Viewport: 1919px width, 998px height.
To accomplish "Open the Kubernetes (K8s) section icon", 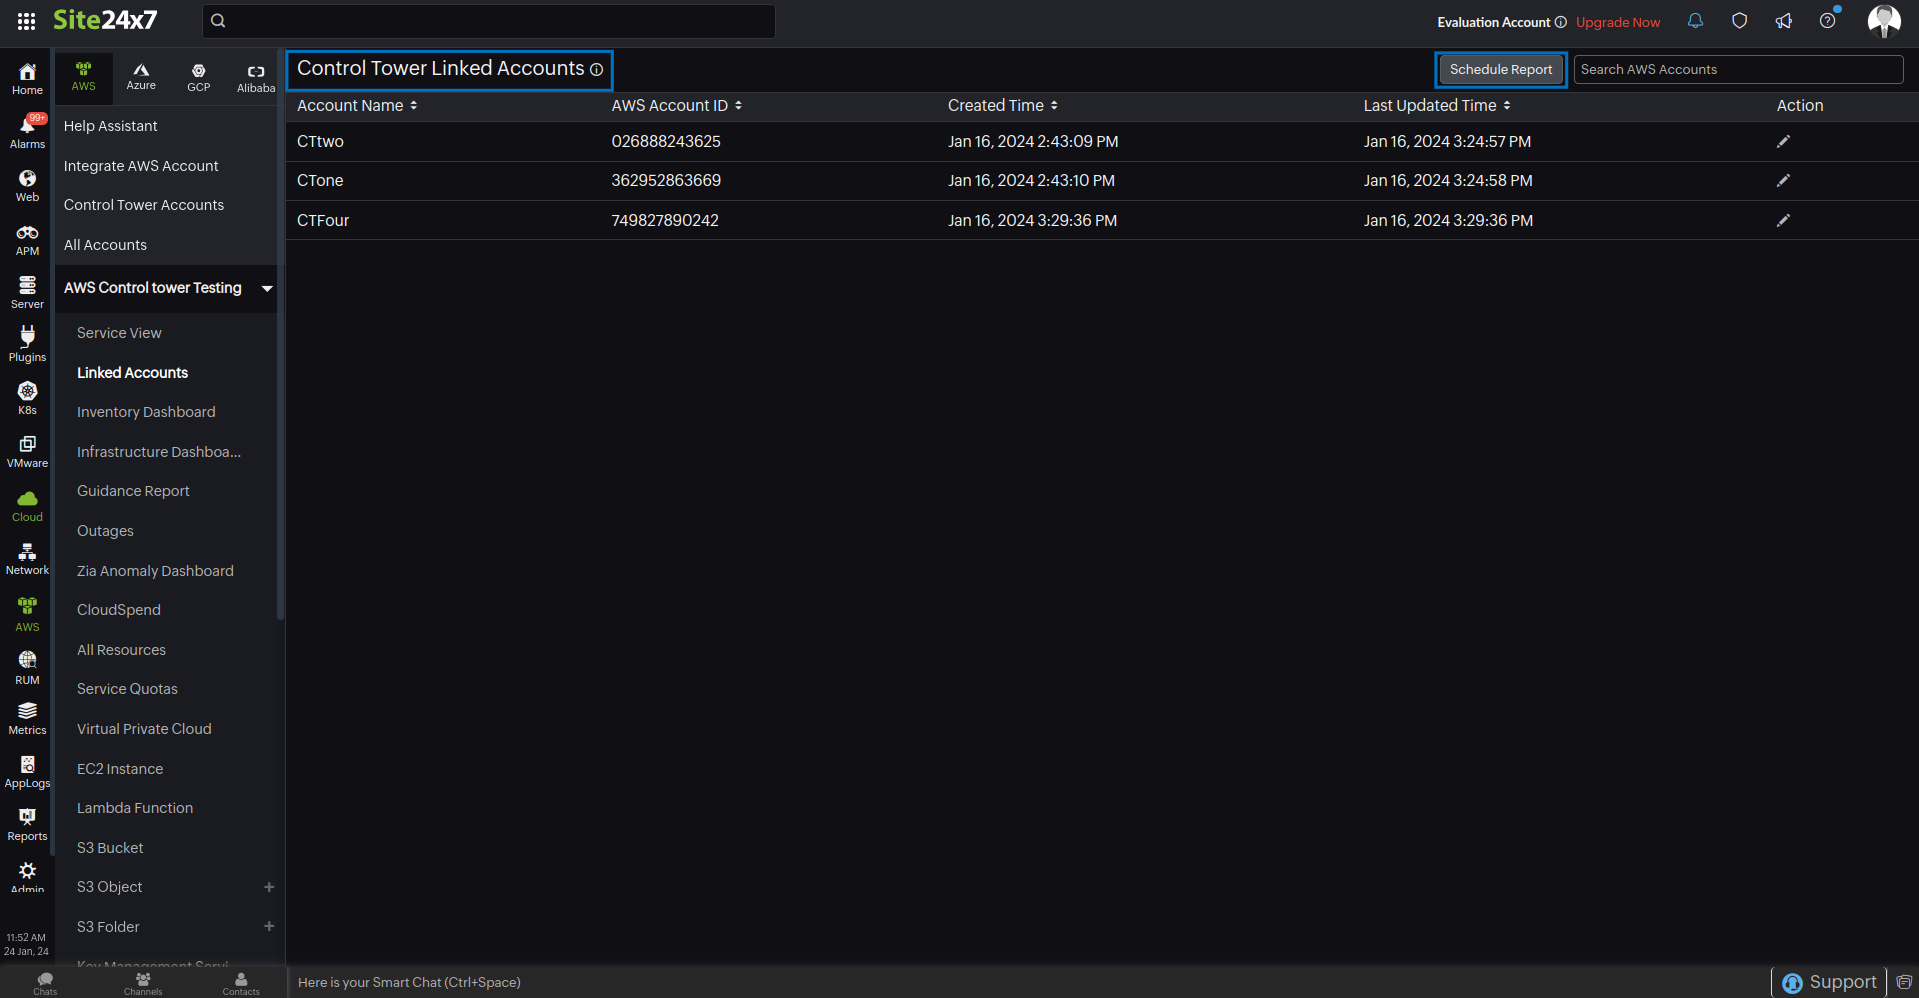I will (26, 394).
